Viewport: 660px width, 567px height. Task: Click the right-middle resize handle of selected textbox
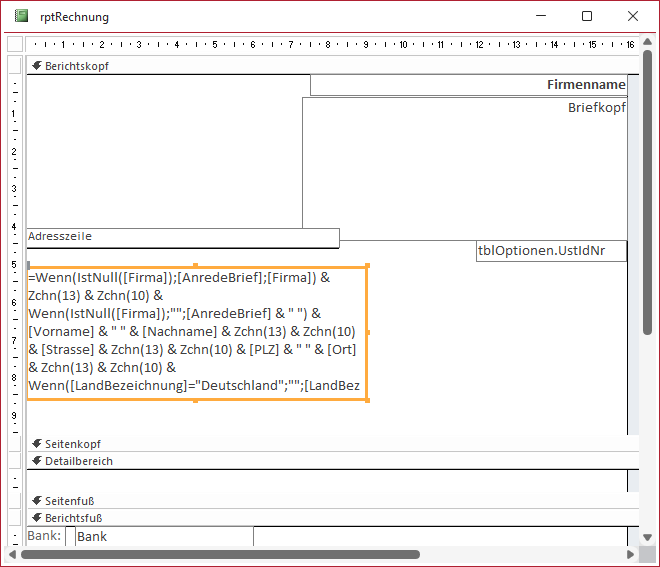pos(368,333)
